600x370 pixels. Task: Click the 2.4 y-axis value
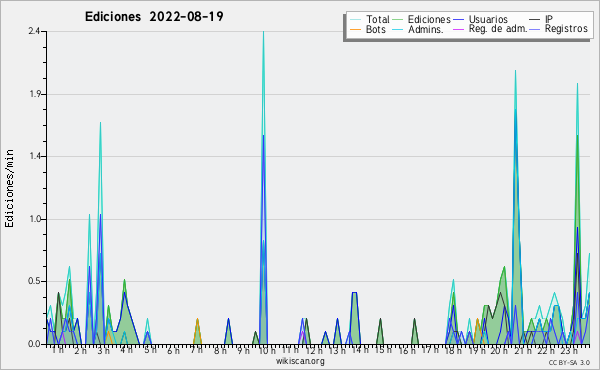tap(34, 31)
